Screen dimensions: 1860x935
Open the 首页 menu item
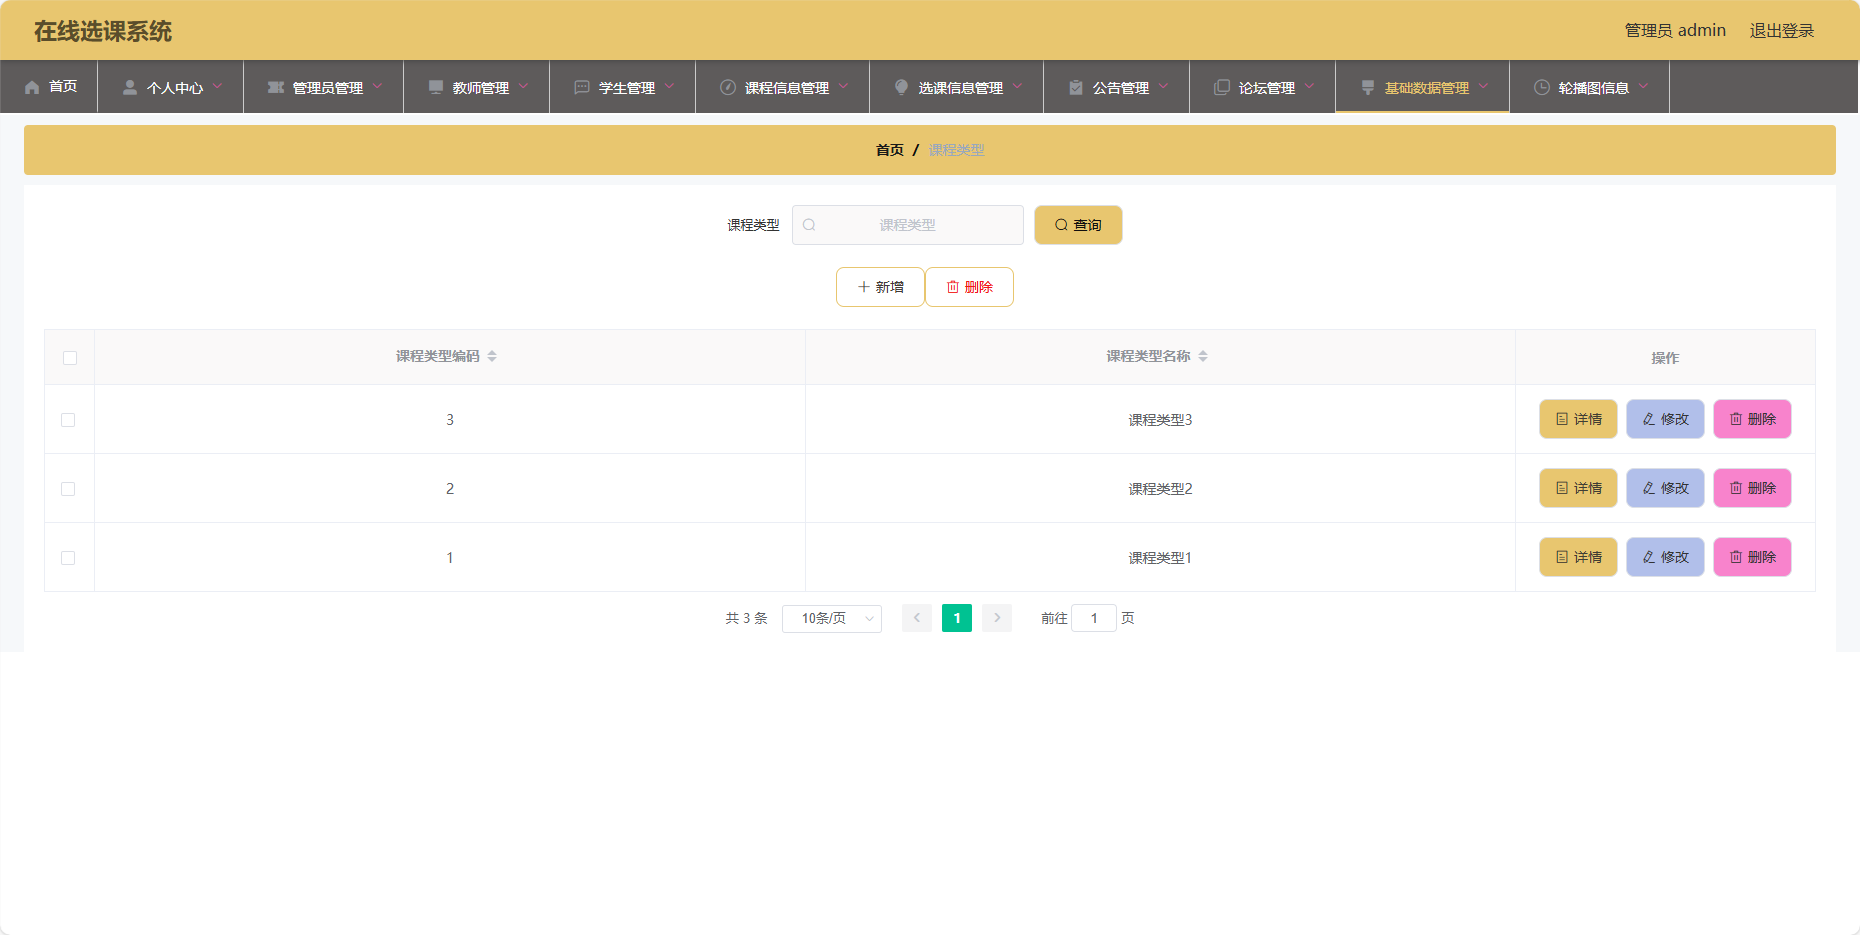pyautogui.click(x=49, y=87)
